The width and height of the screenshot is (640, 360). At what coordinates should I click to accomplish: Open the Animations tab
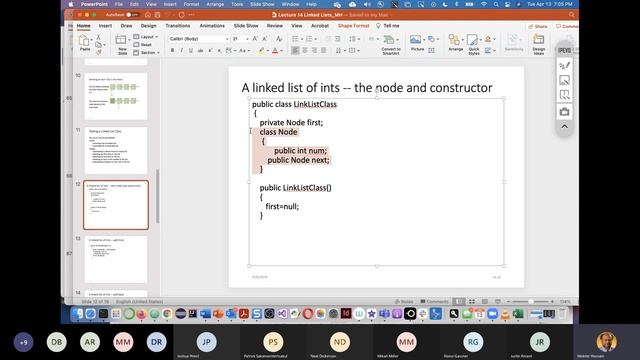point(212,26)
